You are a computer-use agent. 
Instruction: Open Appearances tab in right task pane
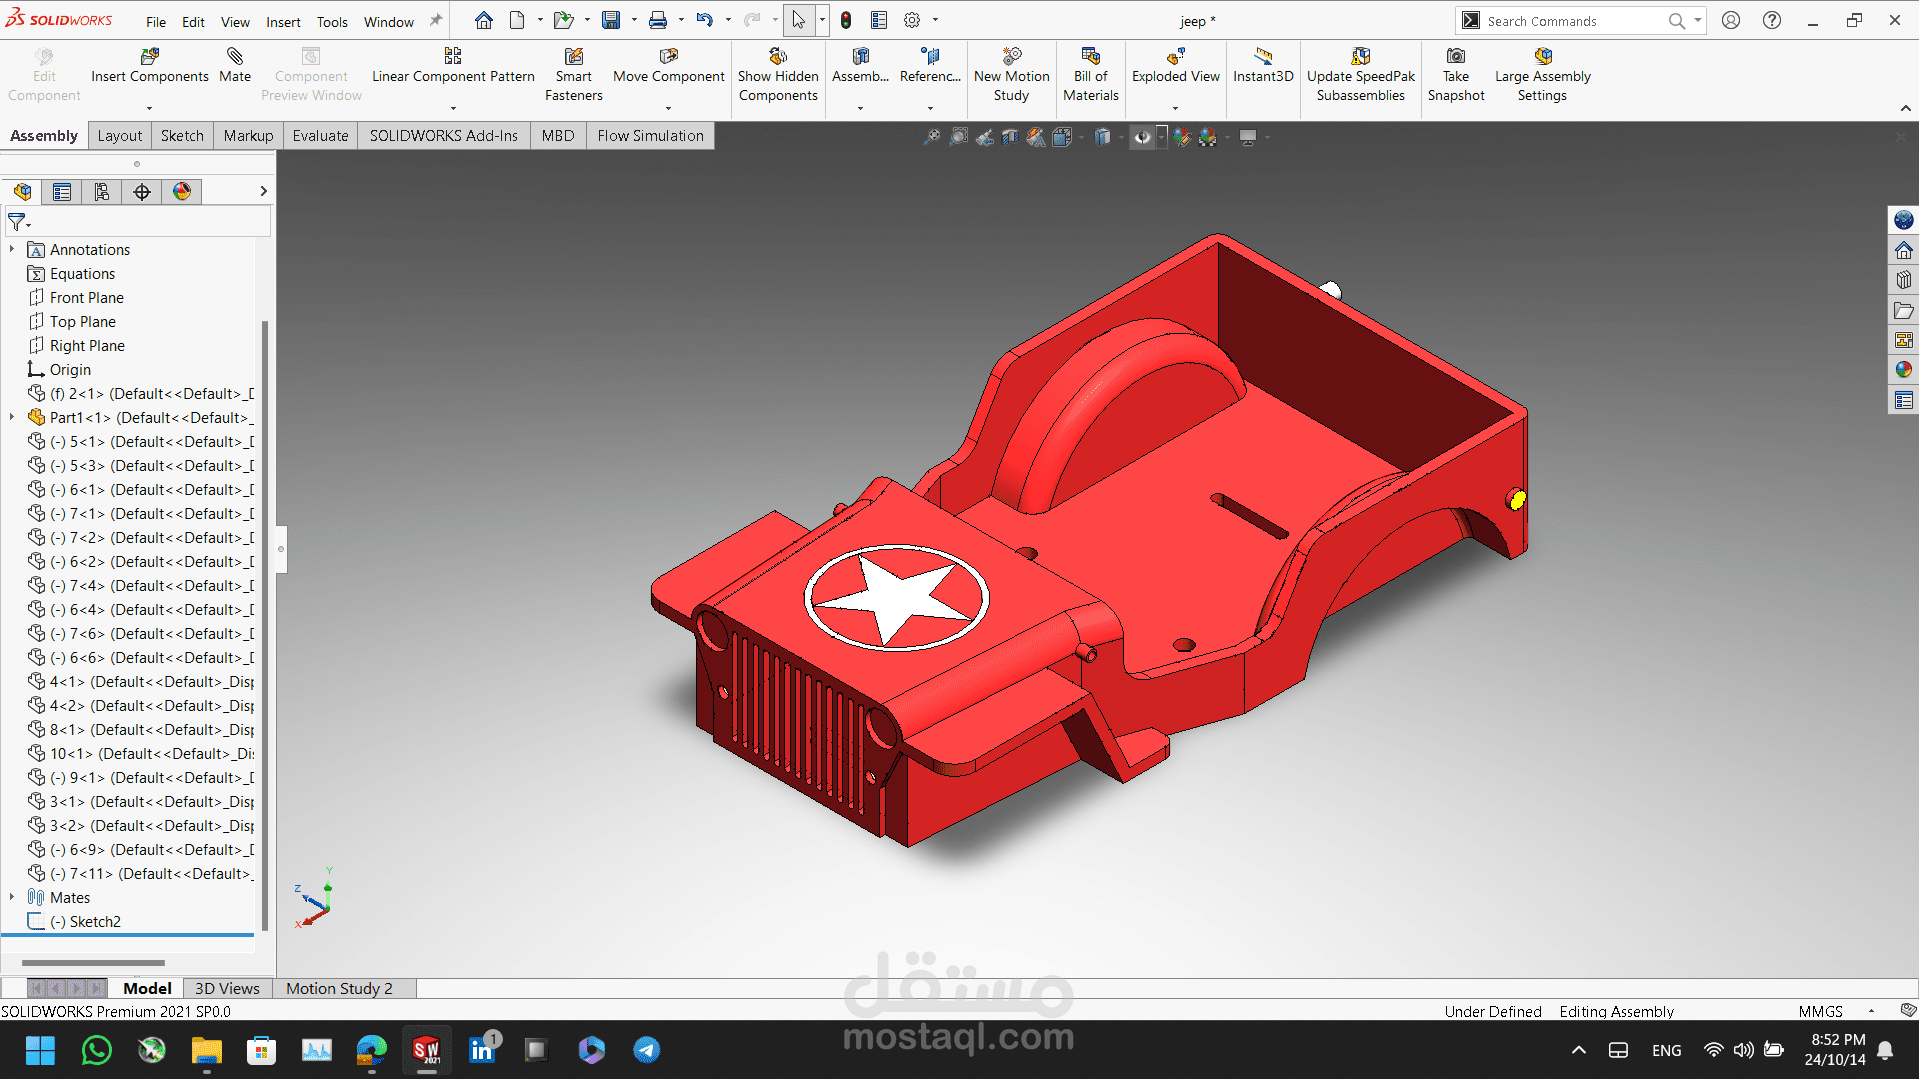[1904, 370]
